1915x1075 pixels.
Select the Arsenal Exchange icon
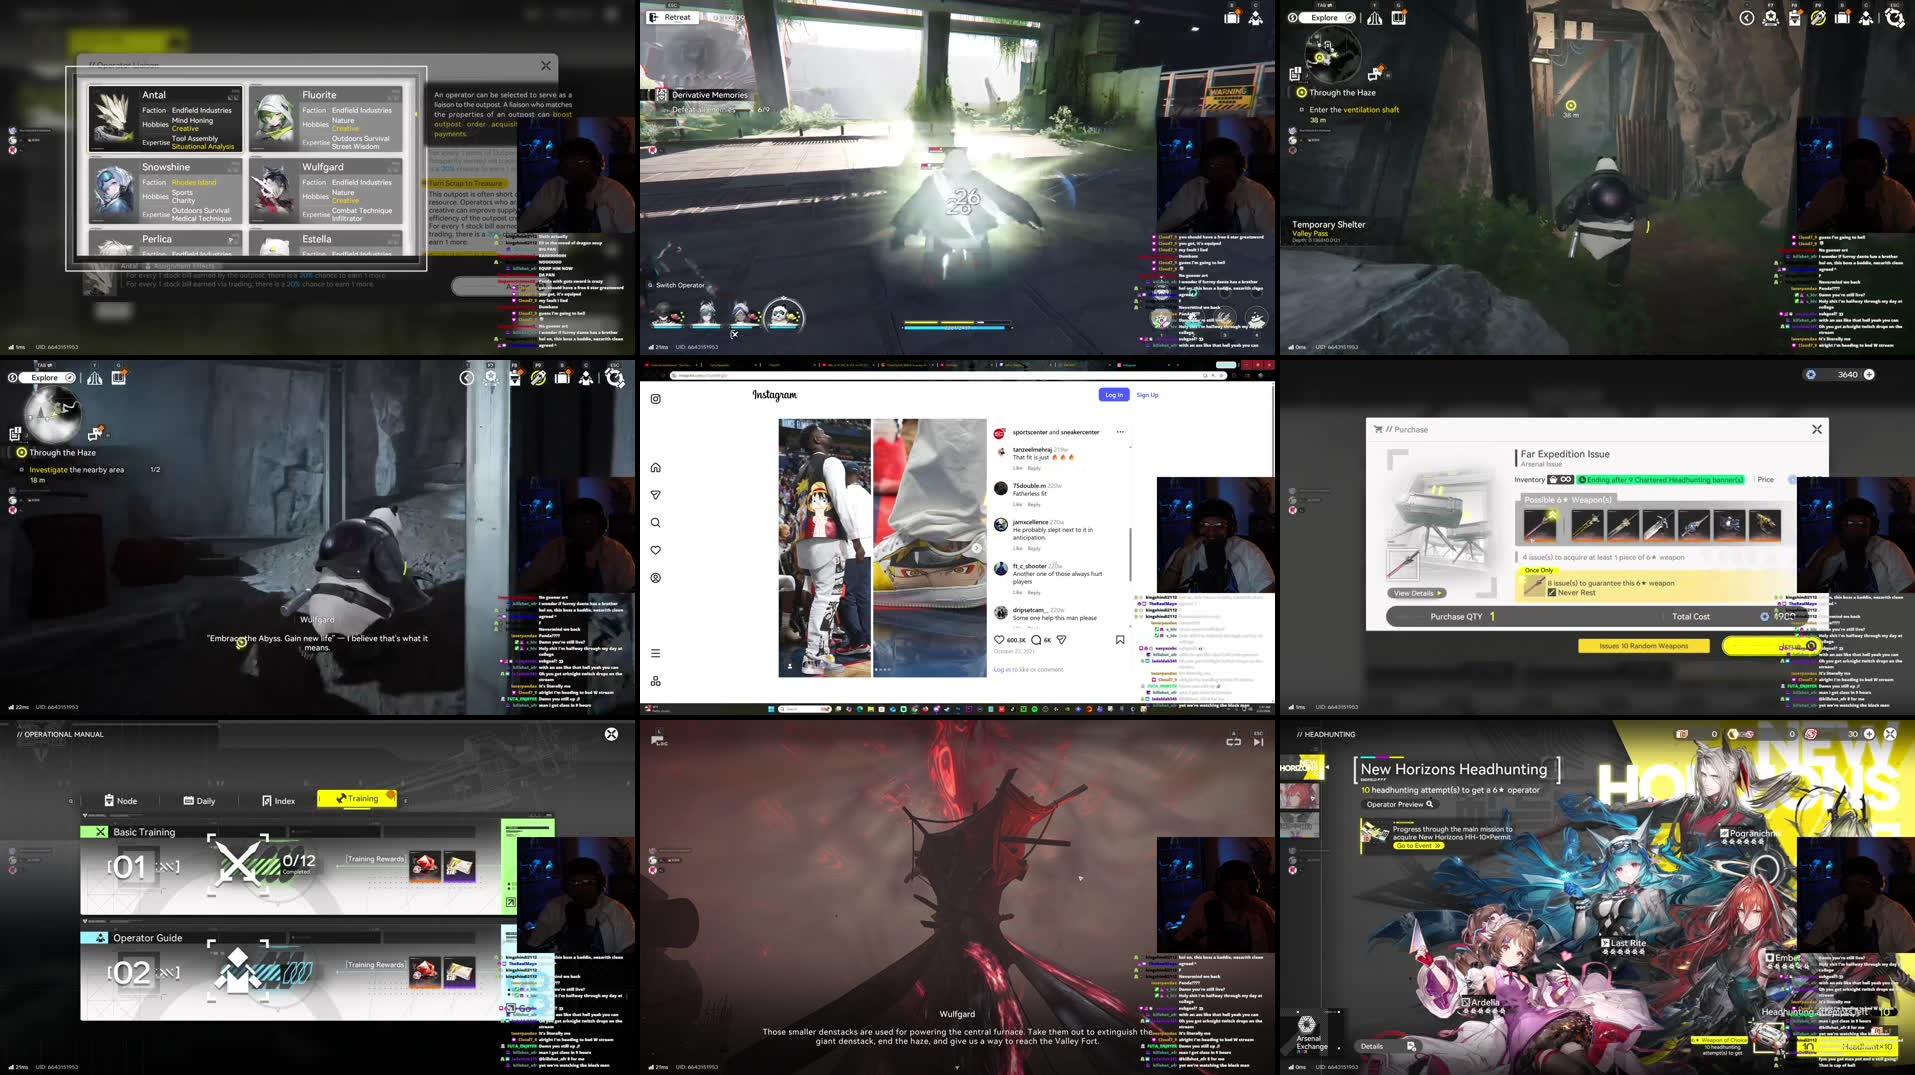[1306, 1026]
